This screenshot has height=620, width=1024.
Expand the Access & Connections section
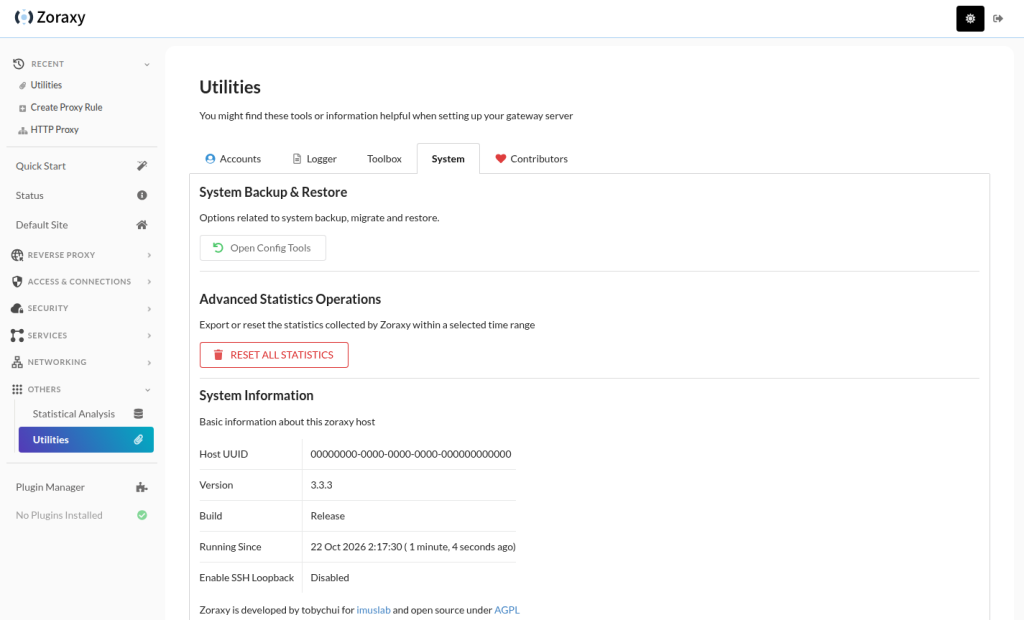[149, 282]
